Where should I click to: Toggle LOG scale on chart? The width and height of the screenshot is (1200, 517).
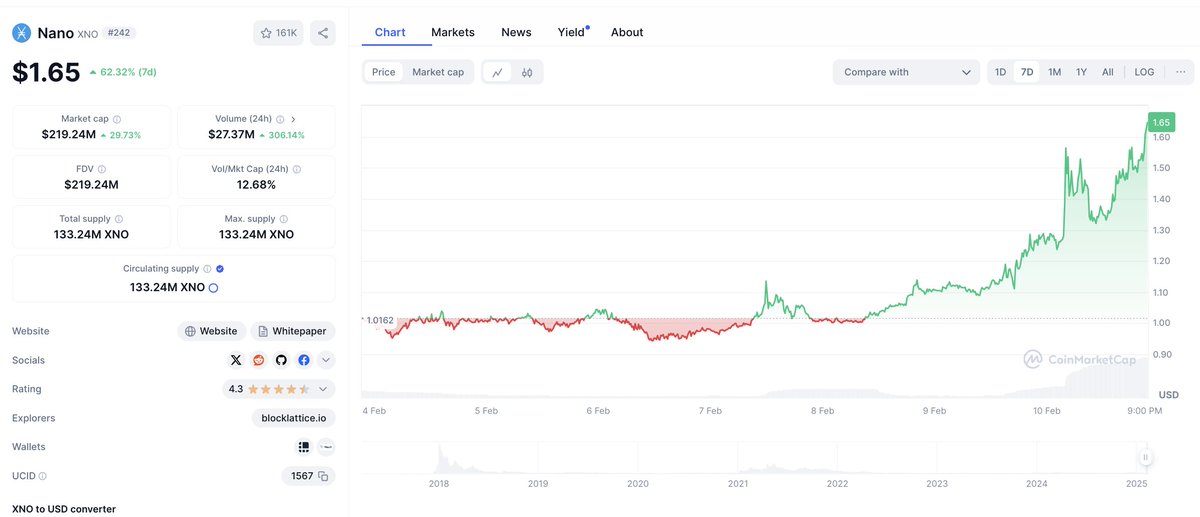tap(1144, 72)
